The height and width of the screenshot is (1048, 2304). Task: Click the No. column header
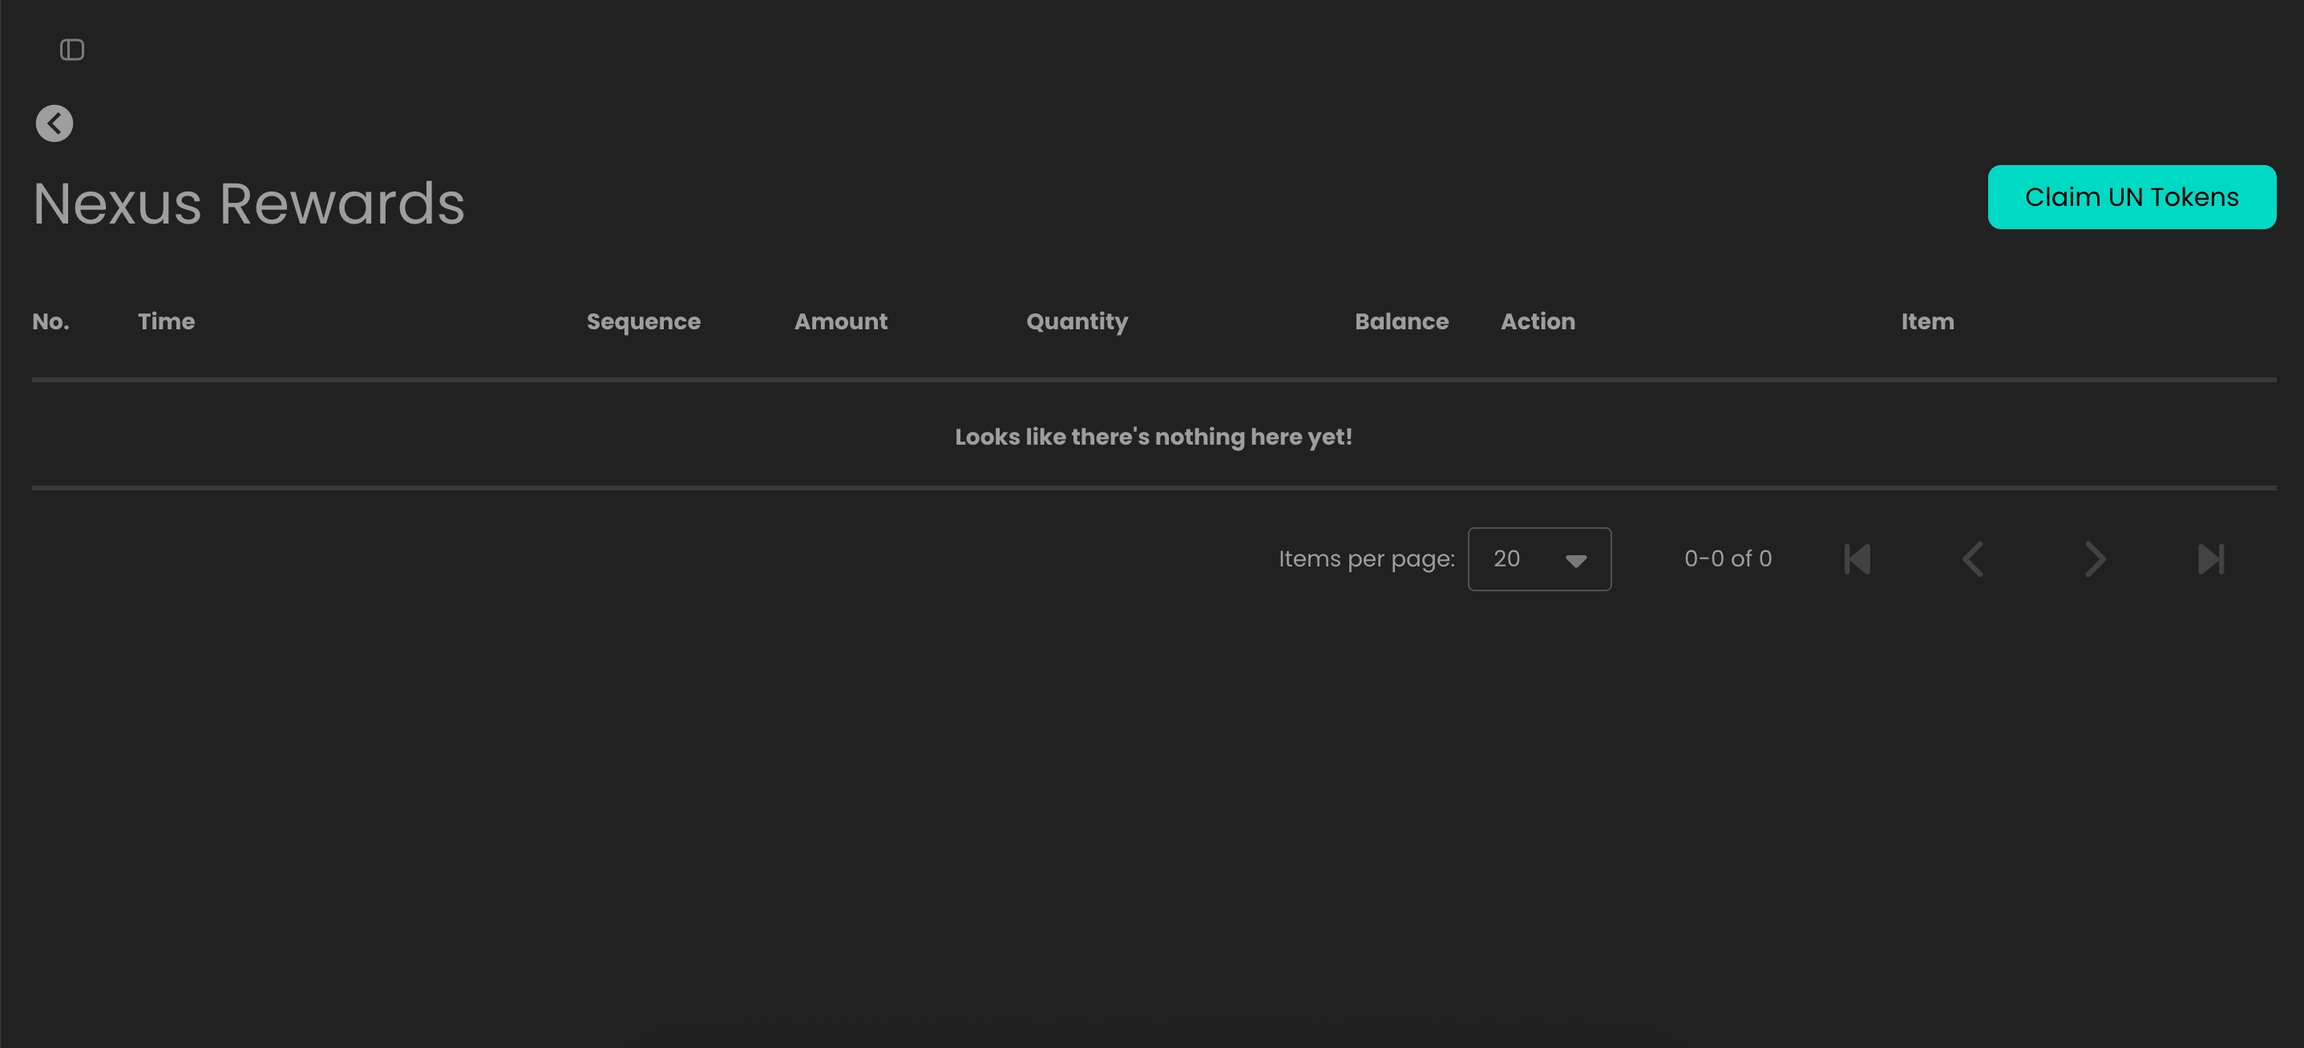coord(51,322)
